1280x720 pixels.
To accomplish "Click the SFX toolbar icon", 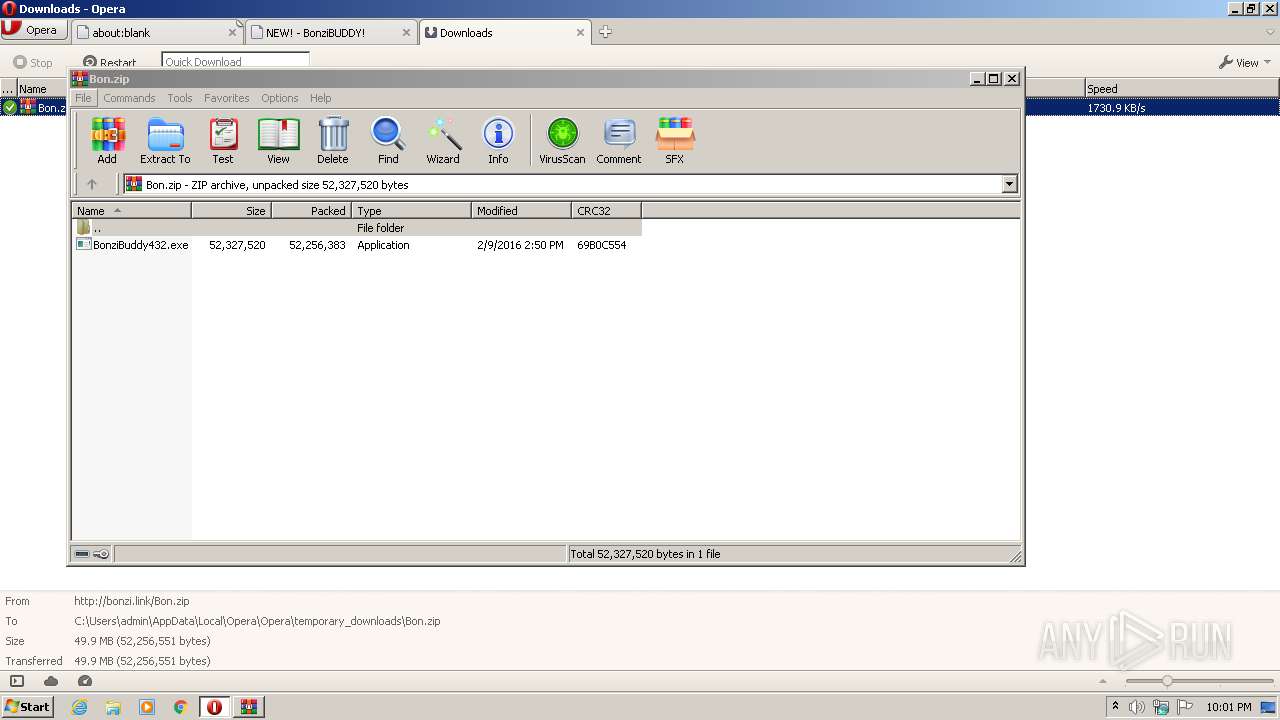I will 675,140.
